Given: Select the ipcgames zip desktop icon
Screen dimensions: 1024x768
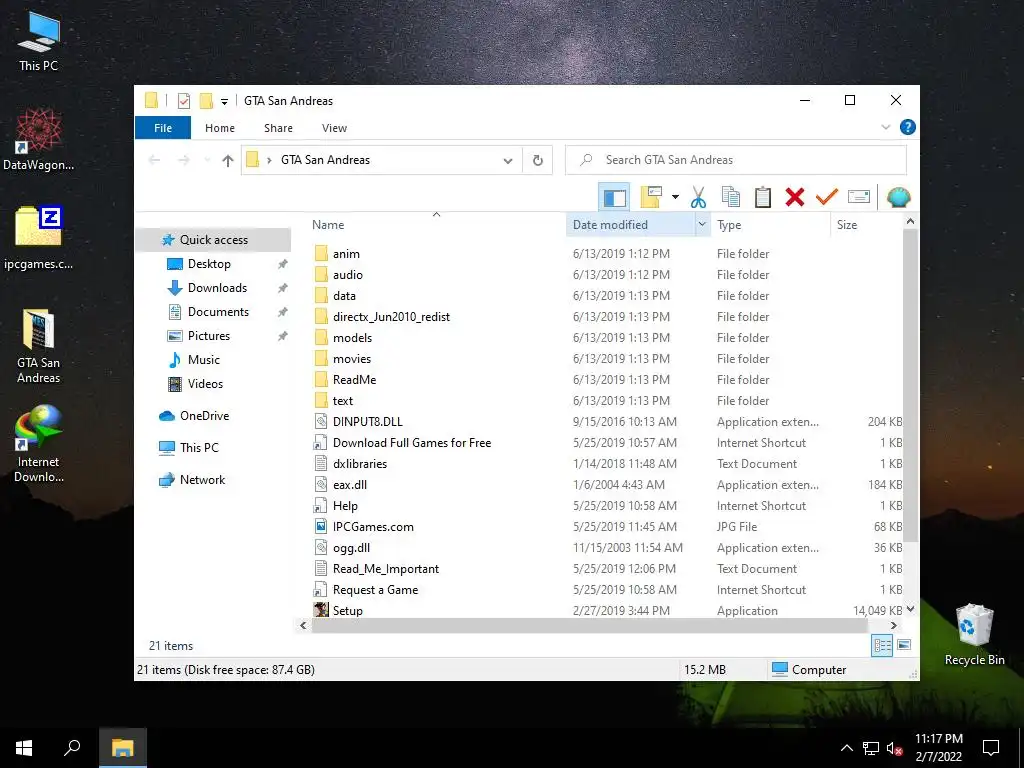Looking at the screenshot, I should coord(39,238).
